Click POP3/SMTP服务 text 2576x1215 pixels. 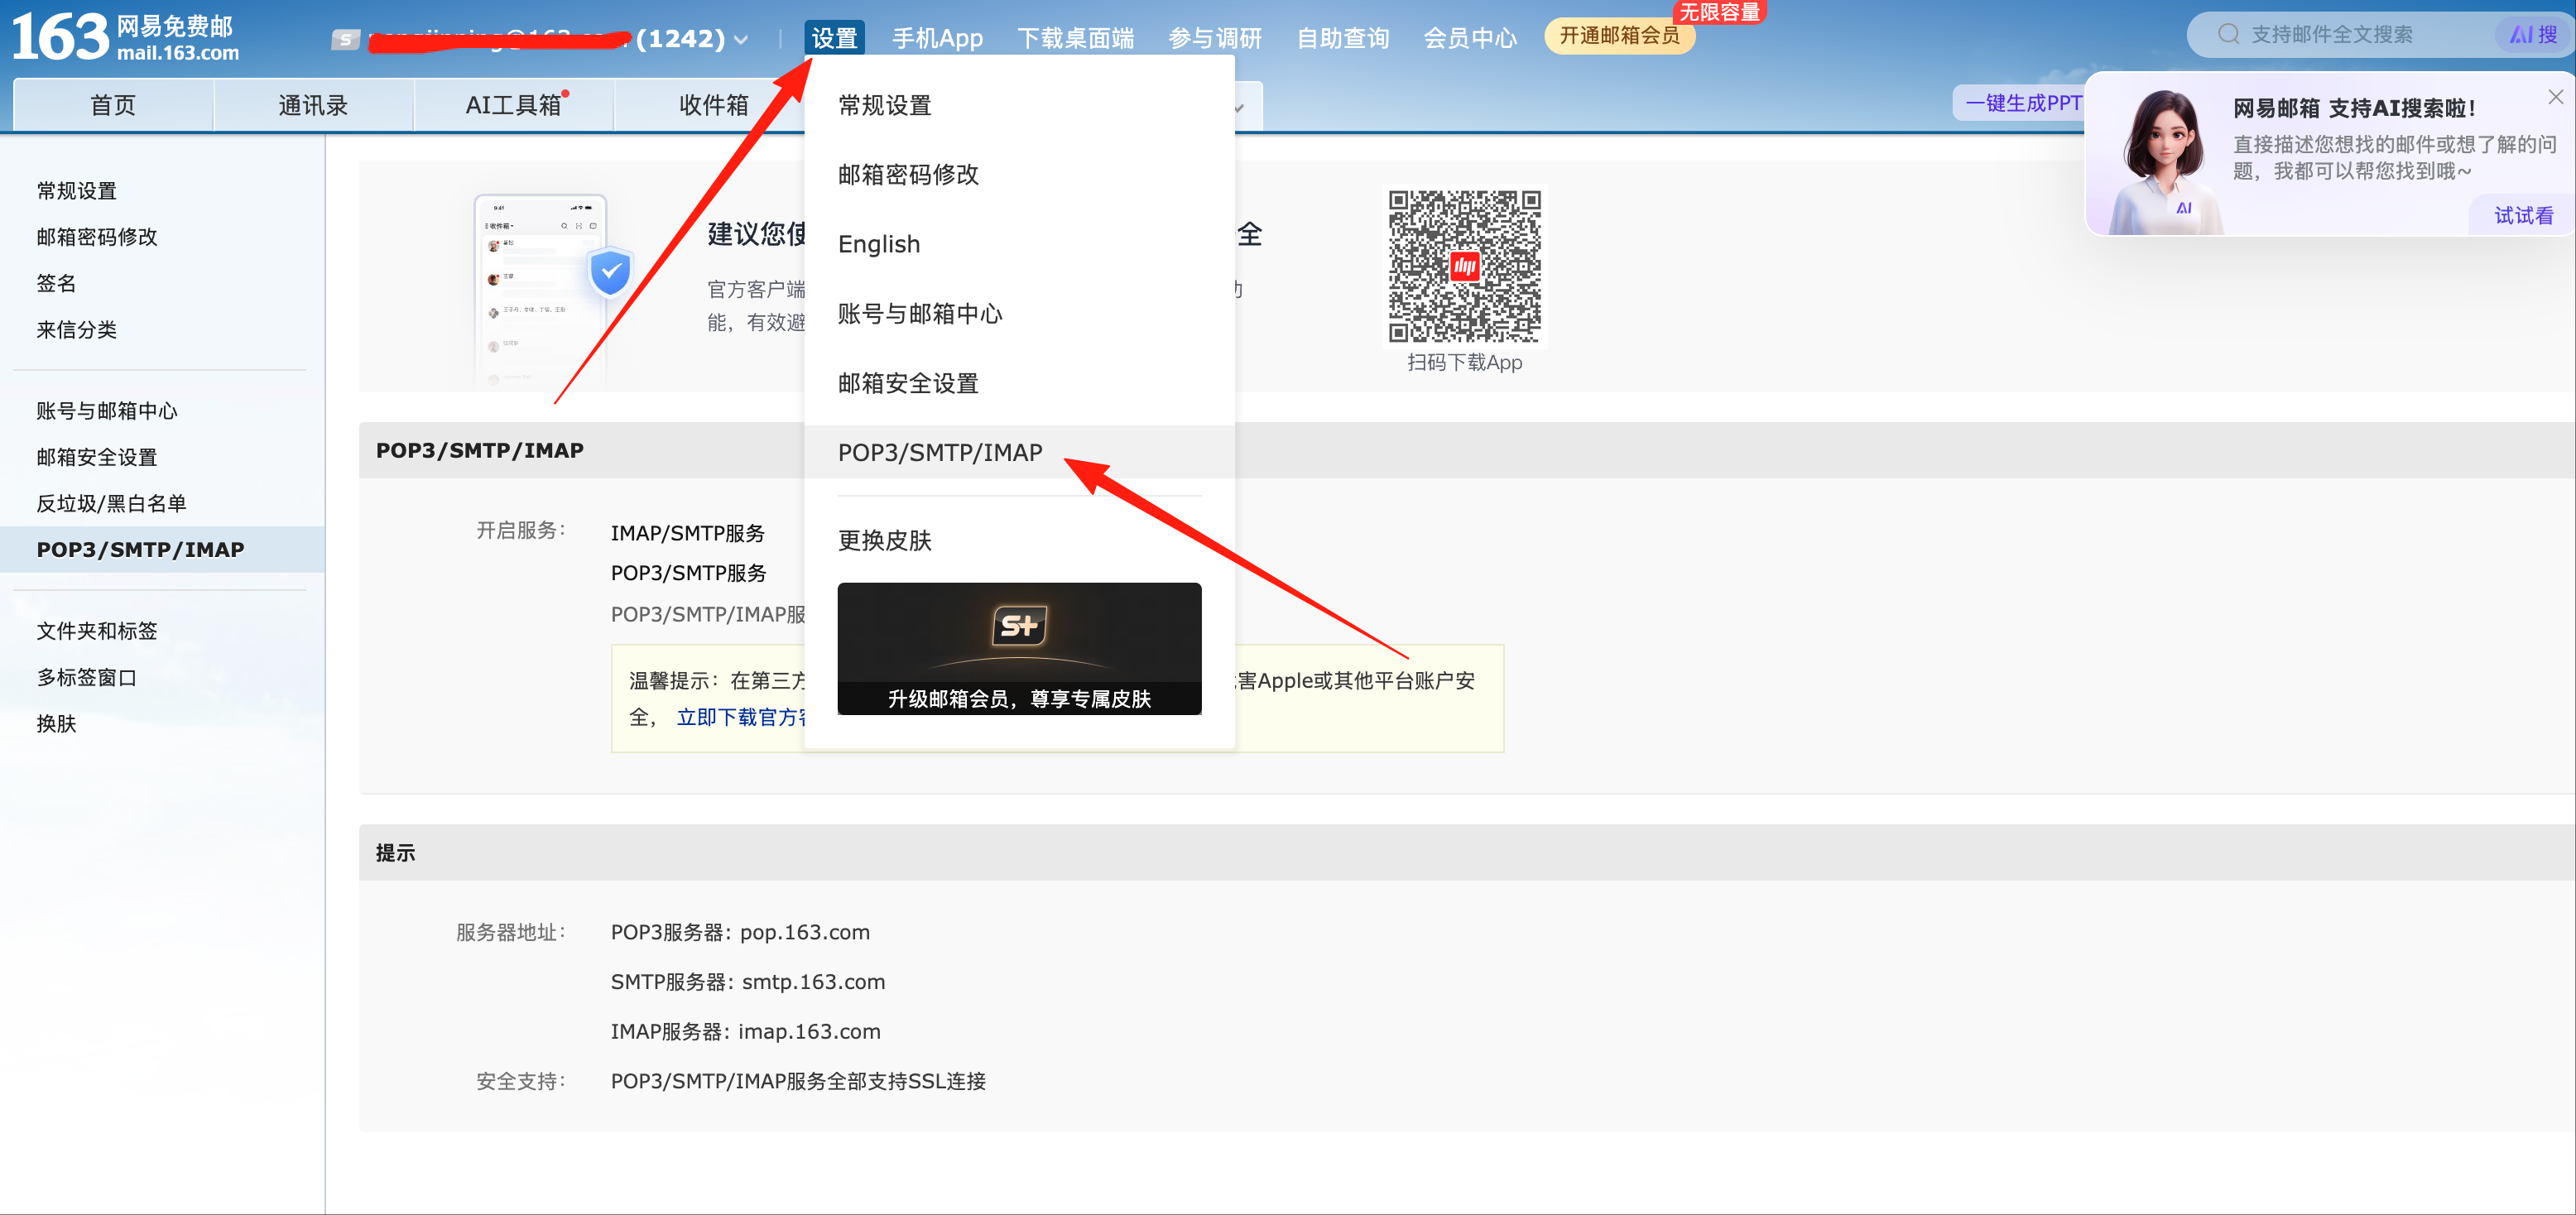pyautogui.click(x=689, y=573)
